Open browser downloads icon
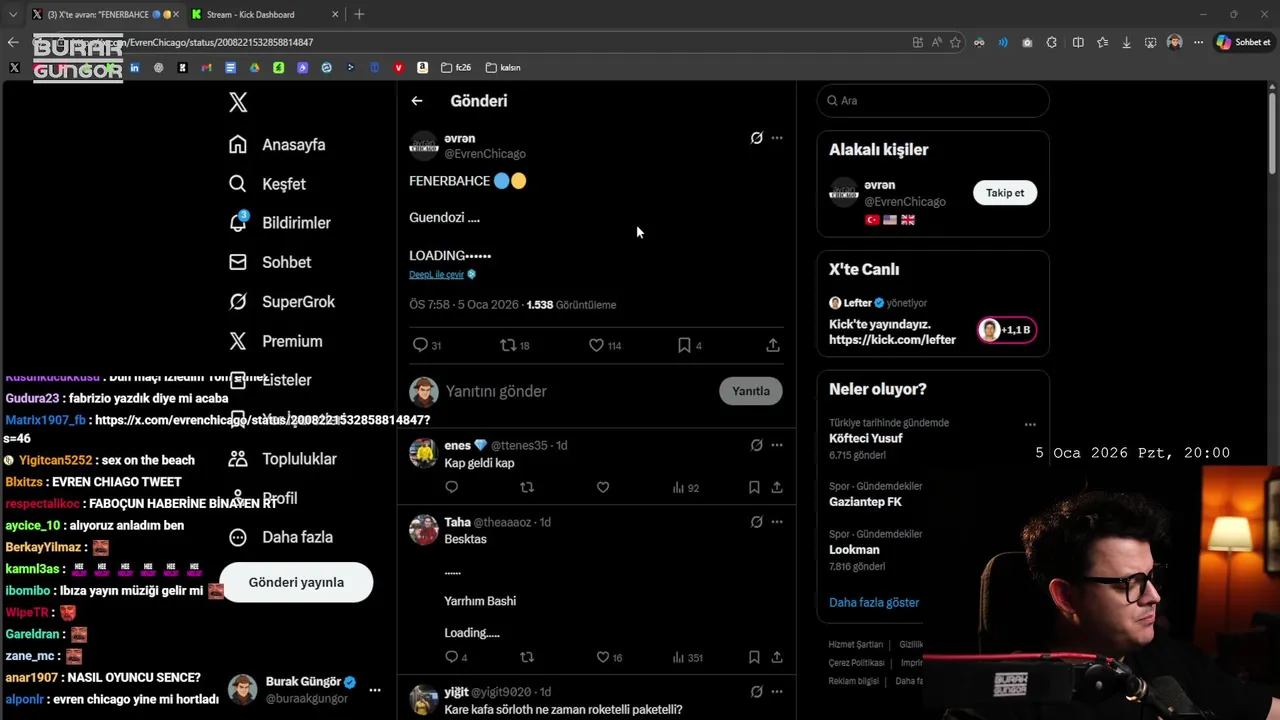Viewport: 1280px width, 720px height. coord(1126,42)
